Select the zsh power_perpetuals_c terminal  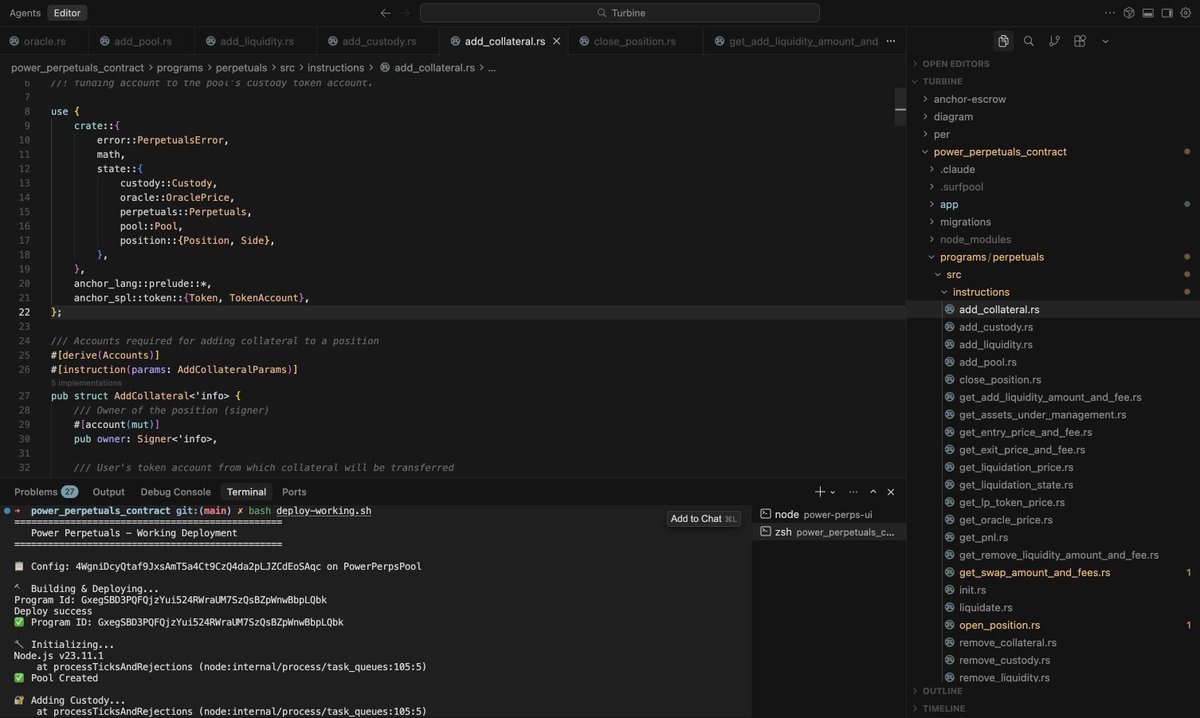coord(831,532)
